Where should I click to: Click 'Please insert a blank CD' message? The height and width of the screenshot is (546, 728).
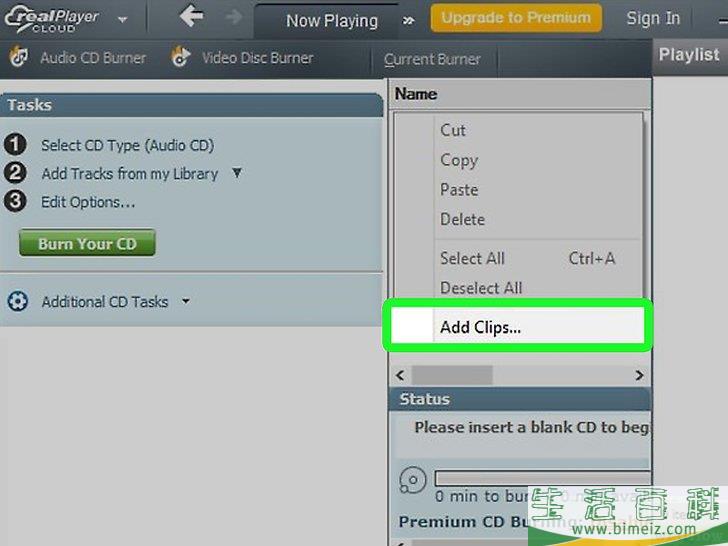click(532, 427)
